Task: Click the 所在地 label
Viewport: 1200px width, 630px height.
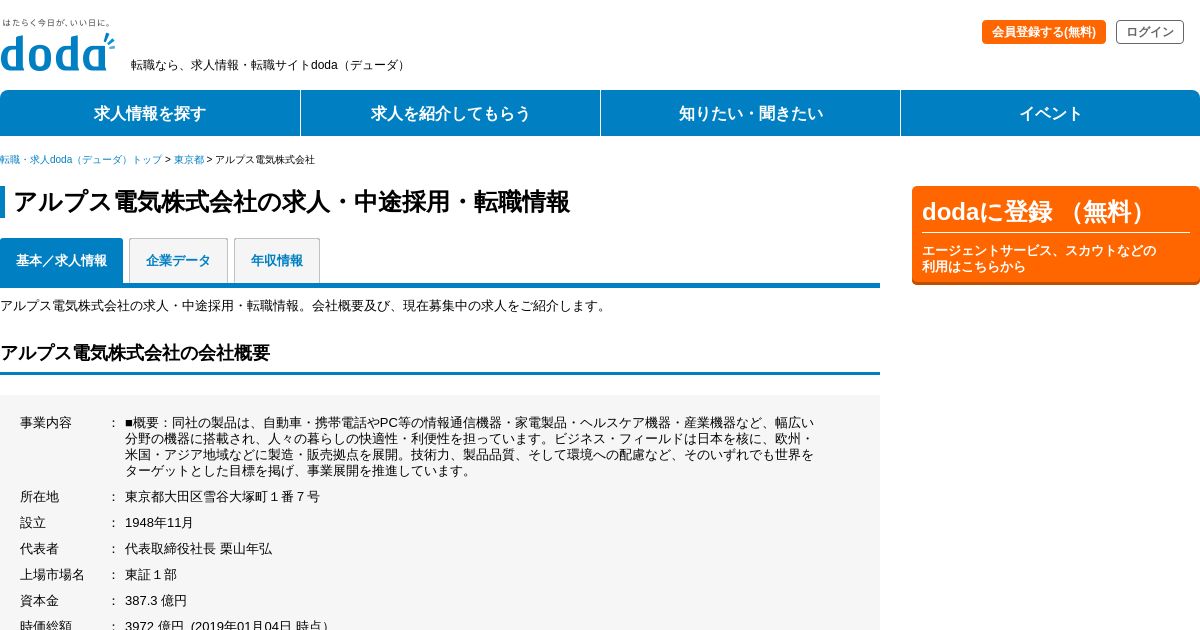Action: [x=39, y=497]
